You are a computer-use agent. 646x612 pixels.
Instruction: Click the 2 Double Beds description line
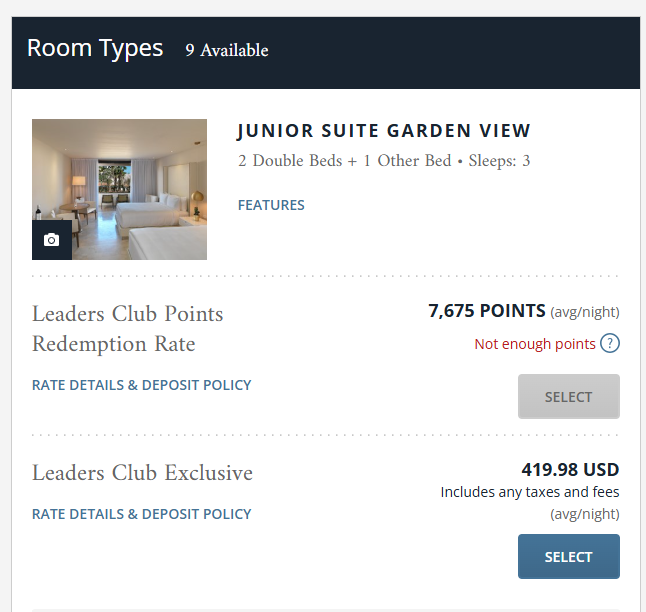(x=384, y=161)
